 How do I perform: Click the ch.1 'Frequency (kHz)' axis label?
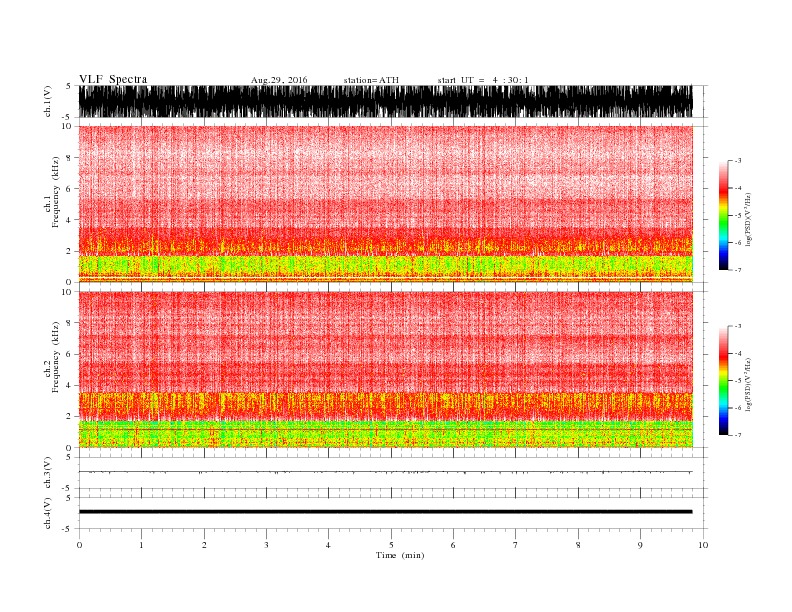click(56, 192)
